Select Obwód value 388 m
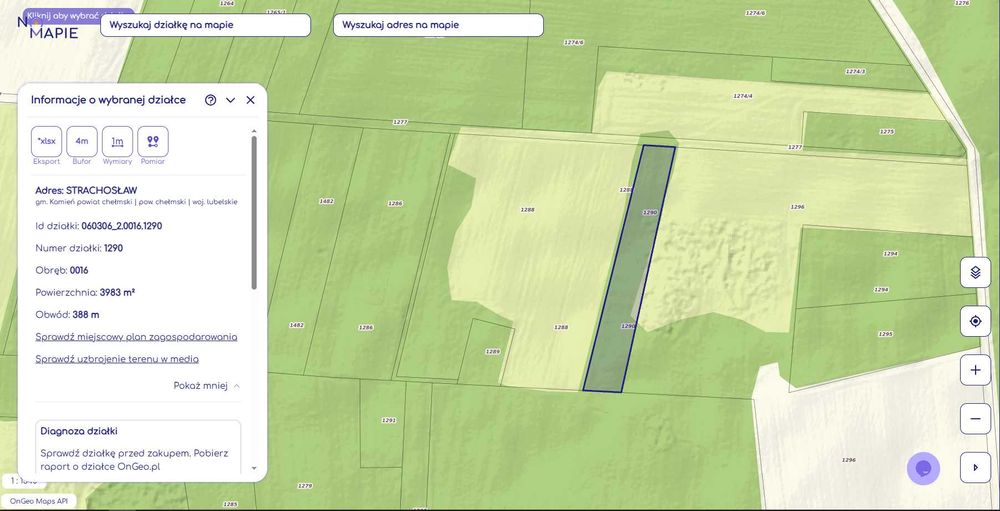This screenshot has height=511, width=1000. click(x=87, y=315)
